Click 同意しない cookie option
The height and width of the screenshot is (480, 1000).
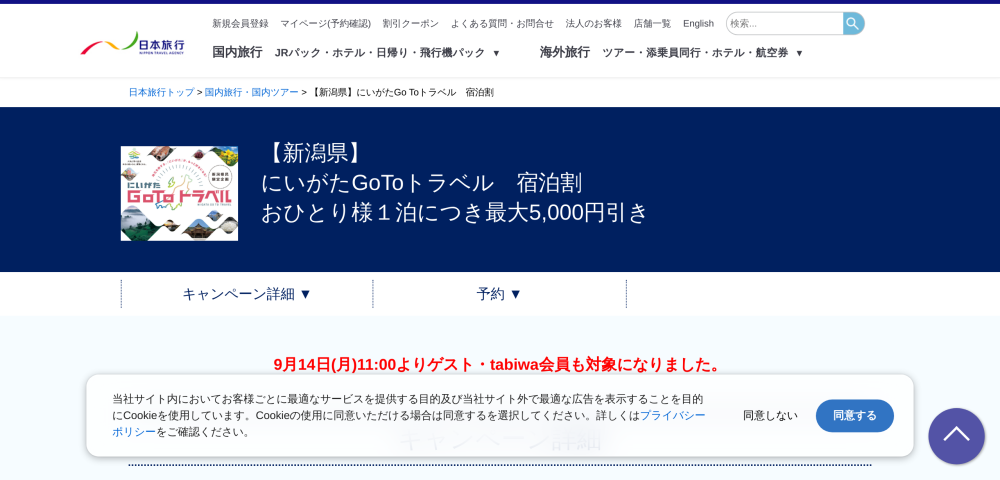tap(770, 416)
